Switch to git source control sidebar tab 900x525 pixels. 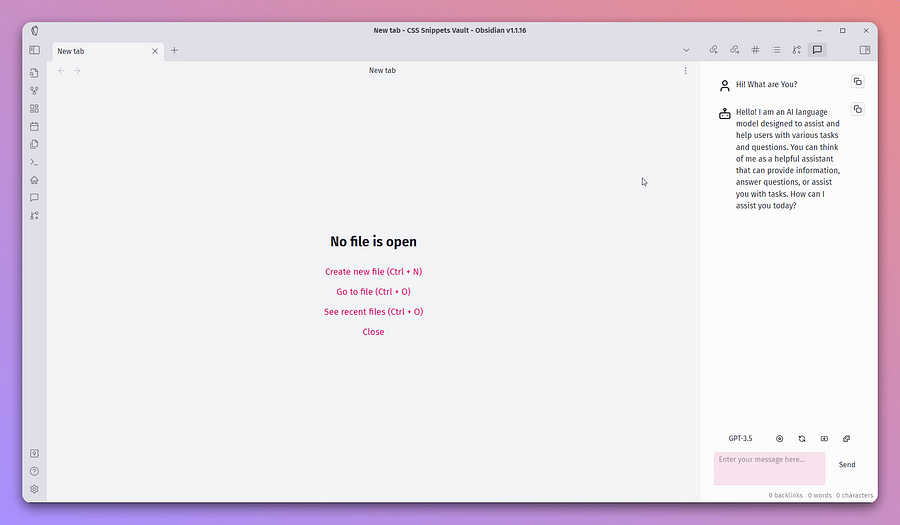pos(797,50)
